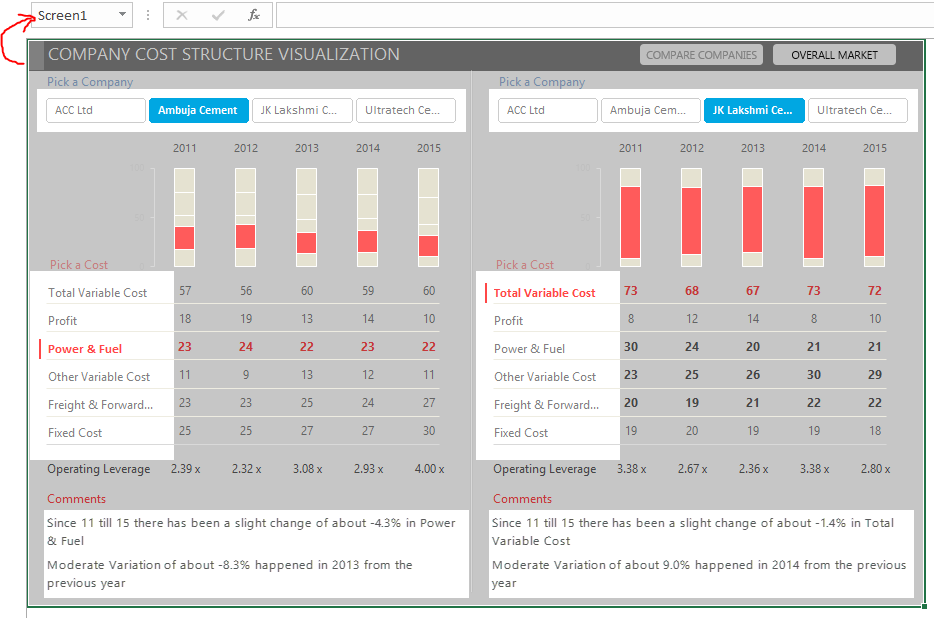Click left Total Variable Cost 2011 value 57

pos(185,291)
